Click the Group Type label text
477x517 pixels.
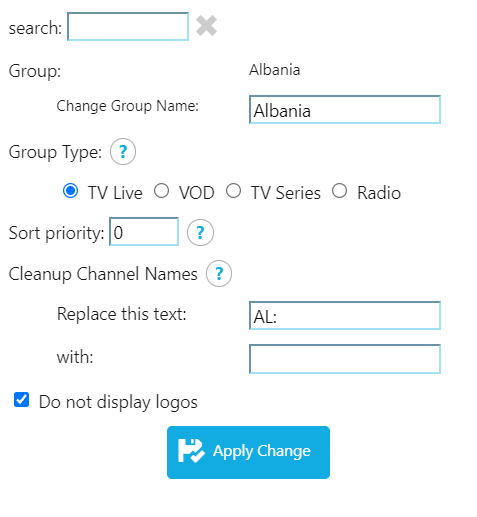(x=55, y=152)
